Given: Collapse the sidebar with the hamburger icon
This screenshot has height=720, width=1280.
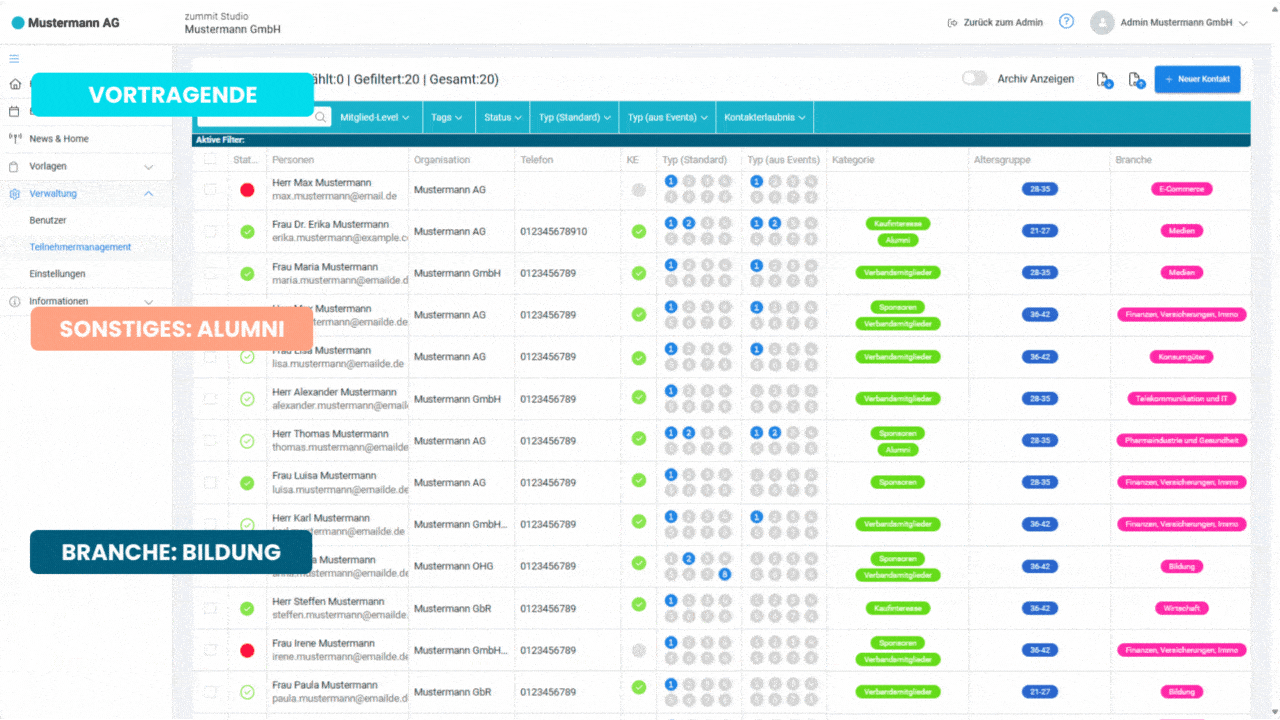Looking at the screenshot, I should pyautogui.click(x=14, y=59).
